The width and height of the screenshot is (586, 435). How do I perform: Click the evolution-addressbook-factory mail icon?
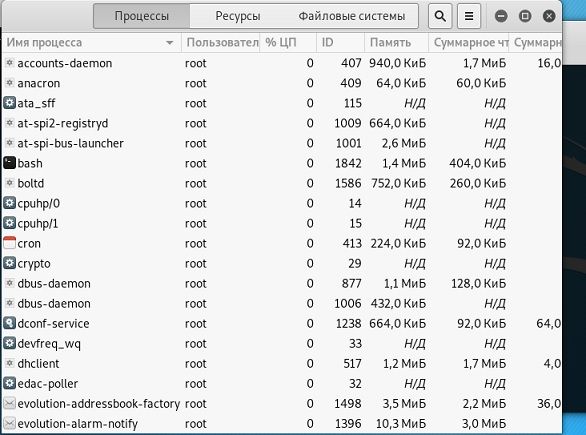coord(10,403)
